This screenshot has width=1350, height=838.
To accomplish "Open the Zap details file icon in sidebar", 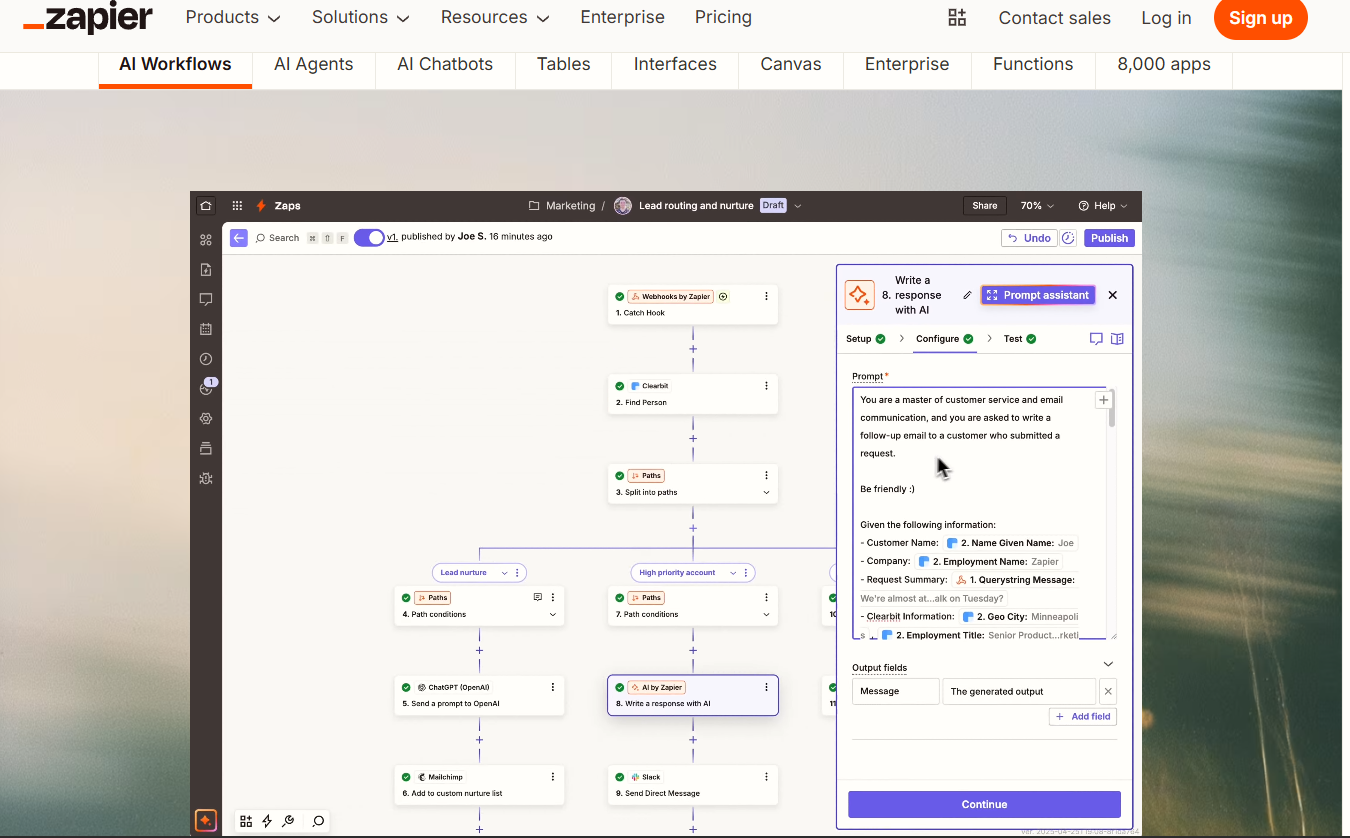I will [x=206, y=269].
